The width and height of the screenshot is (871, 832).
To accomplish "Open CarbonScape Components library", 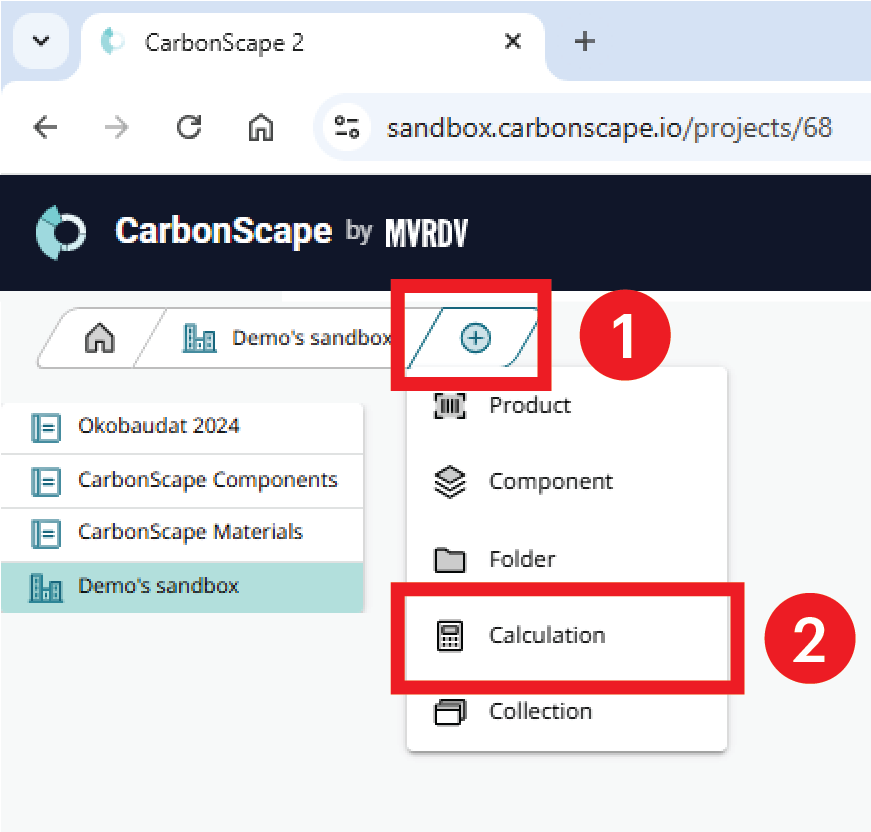I will coord(182,480).
